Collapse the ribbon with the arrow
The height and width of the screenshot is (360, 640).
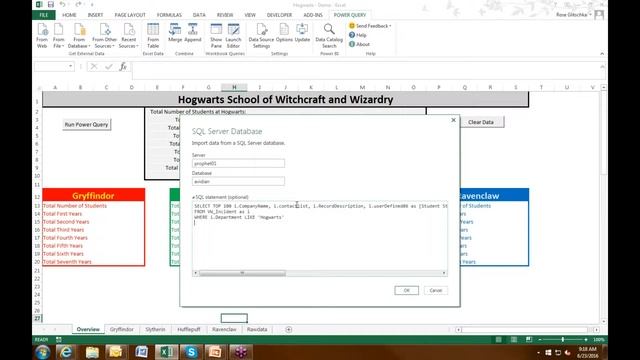click(x=602, y=53)
